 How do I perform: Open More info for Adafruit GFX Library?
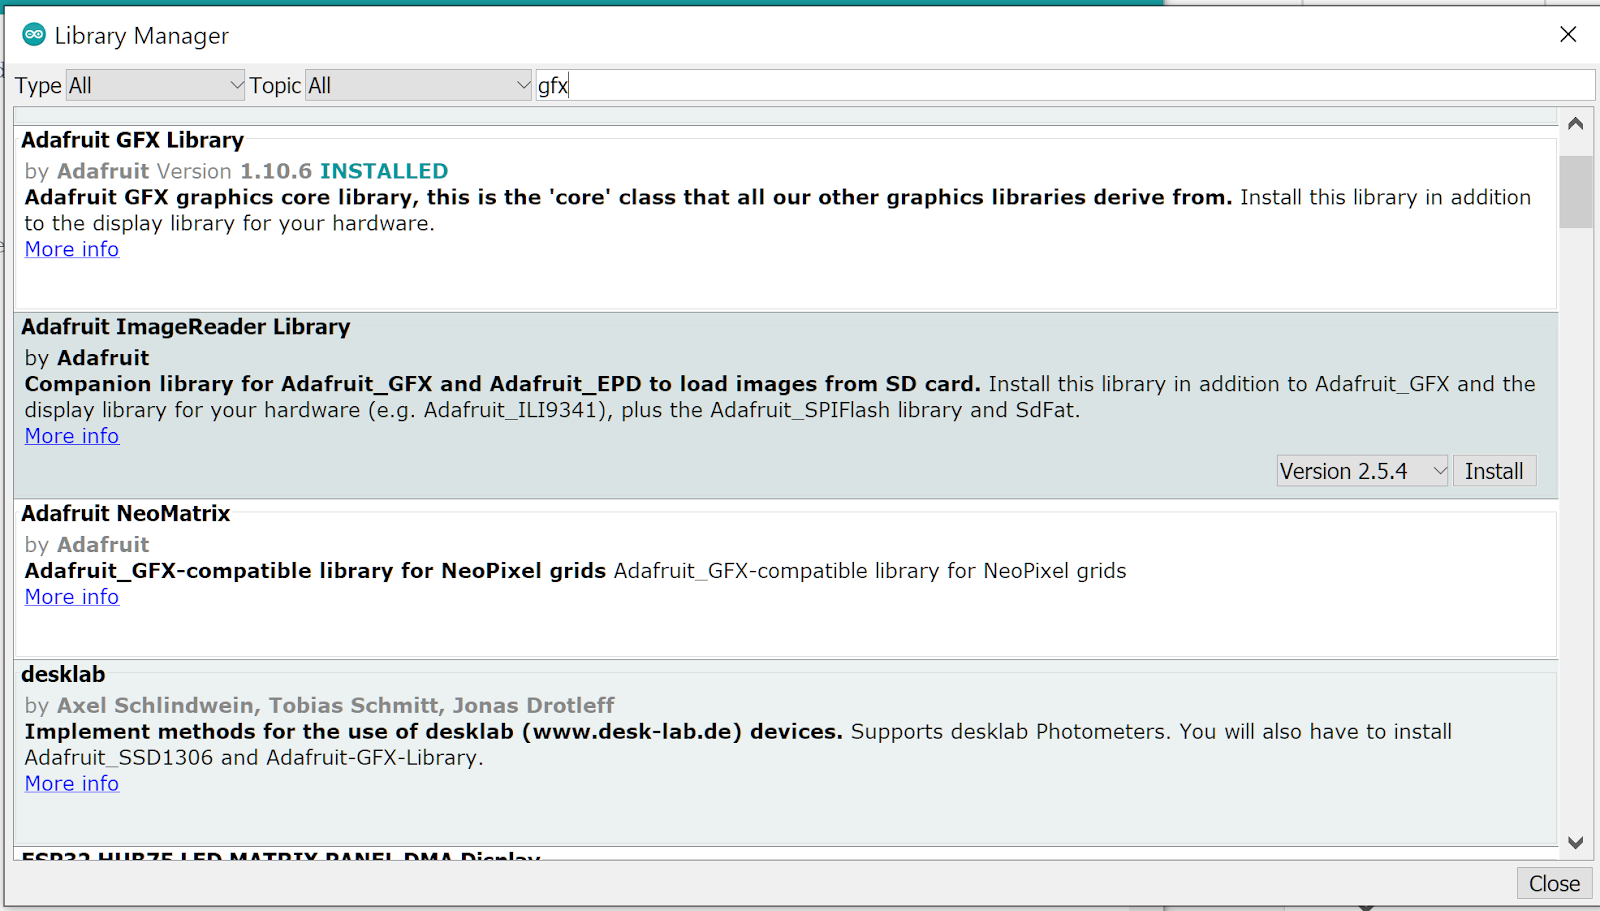pos(72,250)
